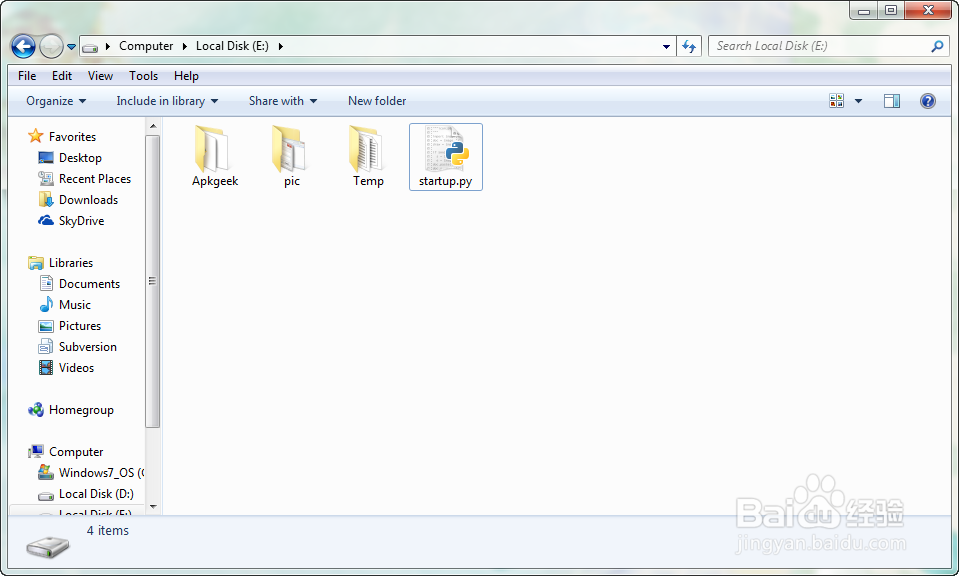Open the Organize dropdown
Screen dimensions: 959x576
[56, 101]
